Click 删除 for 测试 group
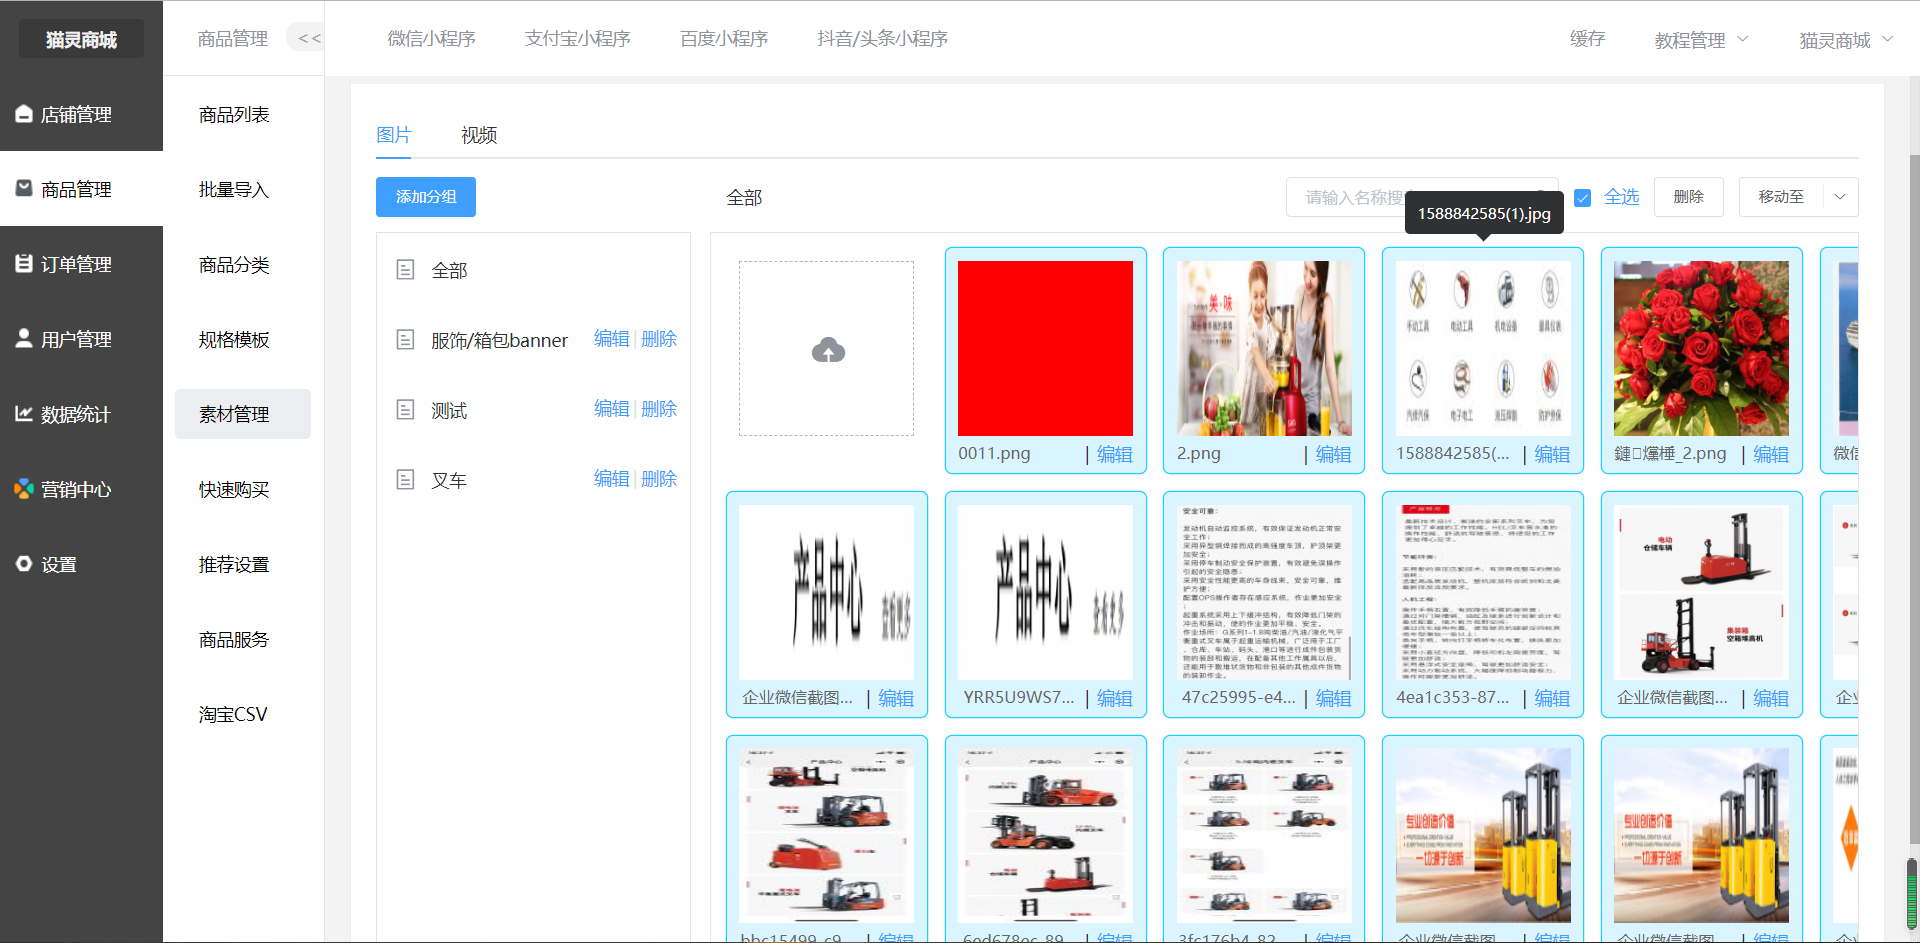This screenshot has width=1920, height=943. pos(659,409)
